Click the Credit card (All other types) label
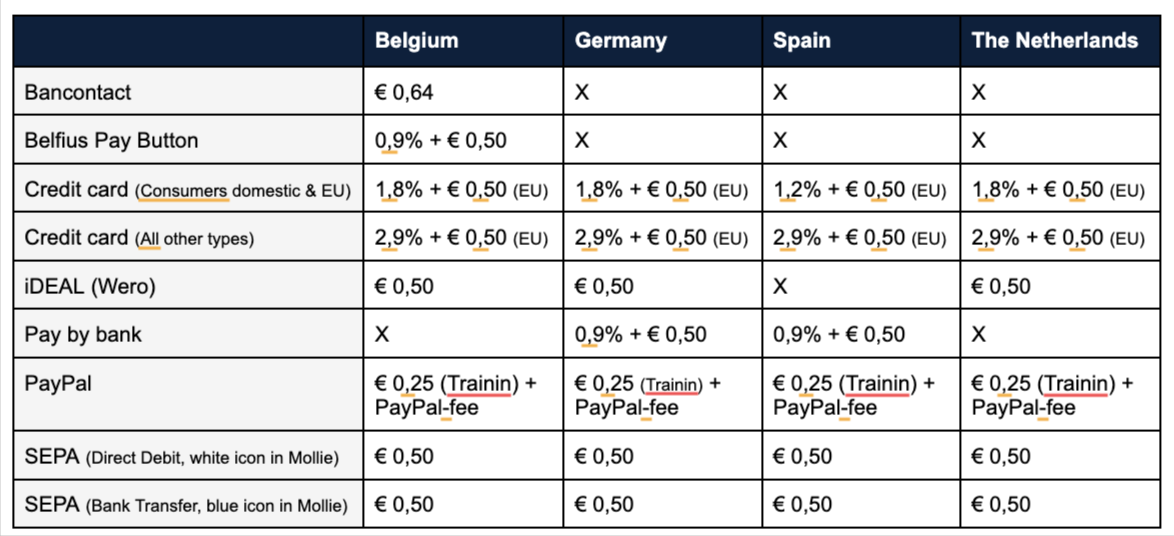 (139, 238)
